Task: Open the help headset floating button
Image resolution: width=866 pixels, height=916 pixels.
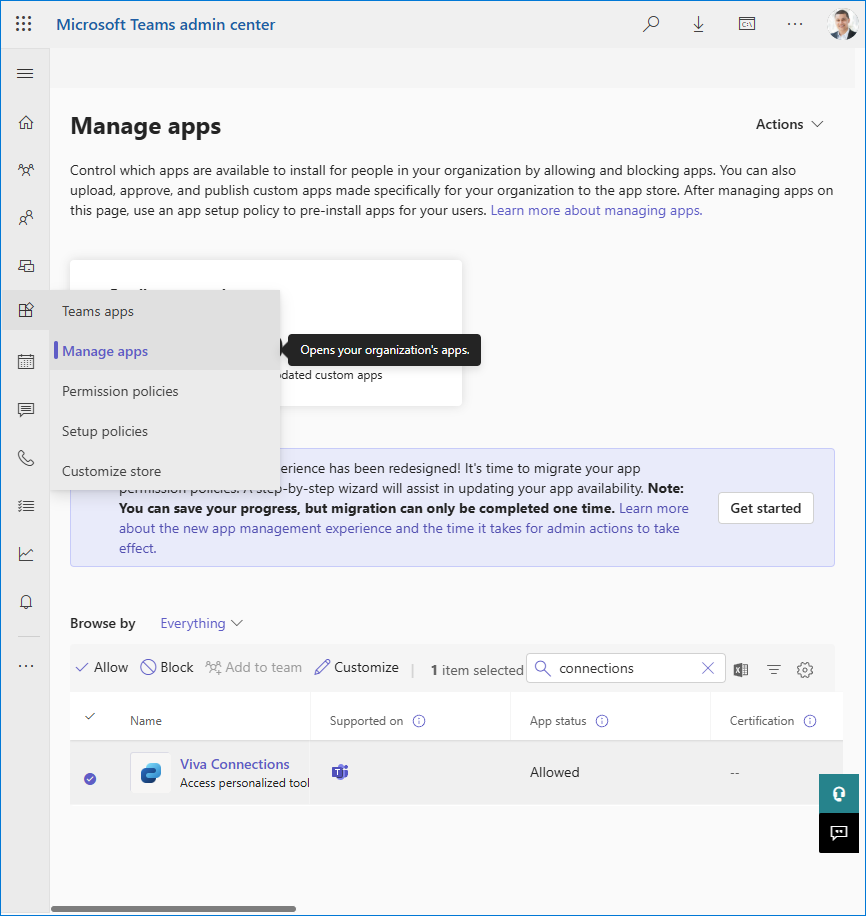Action: tap(839, 793)
